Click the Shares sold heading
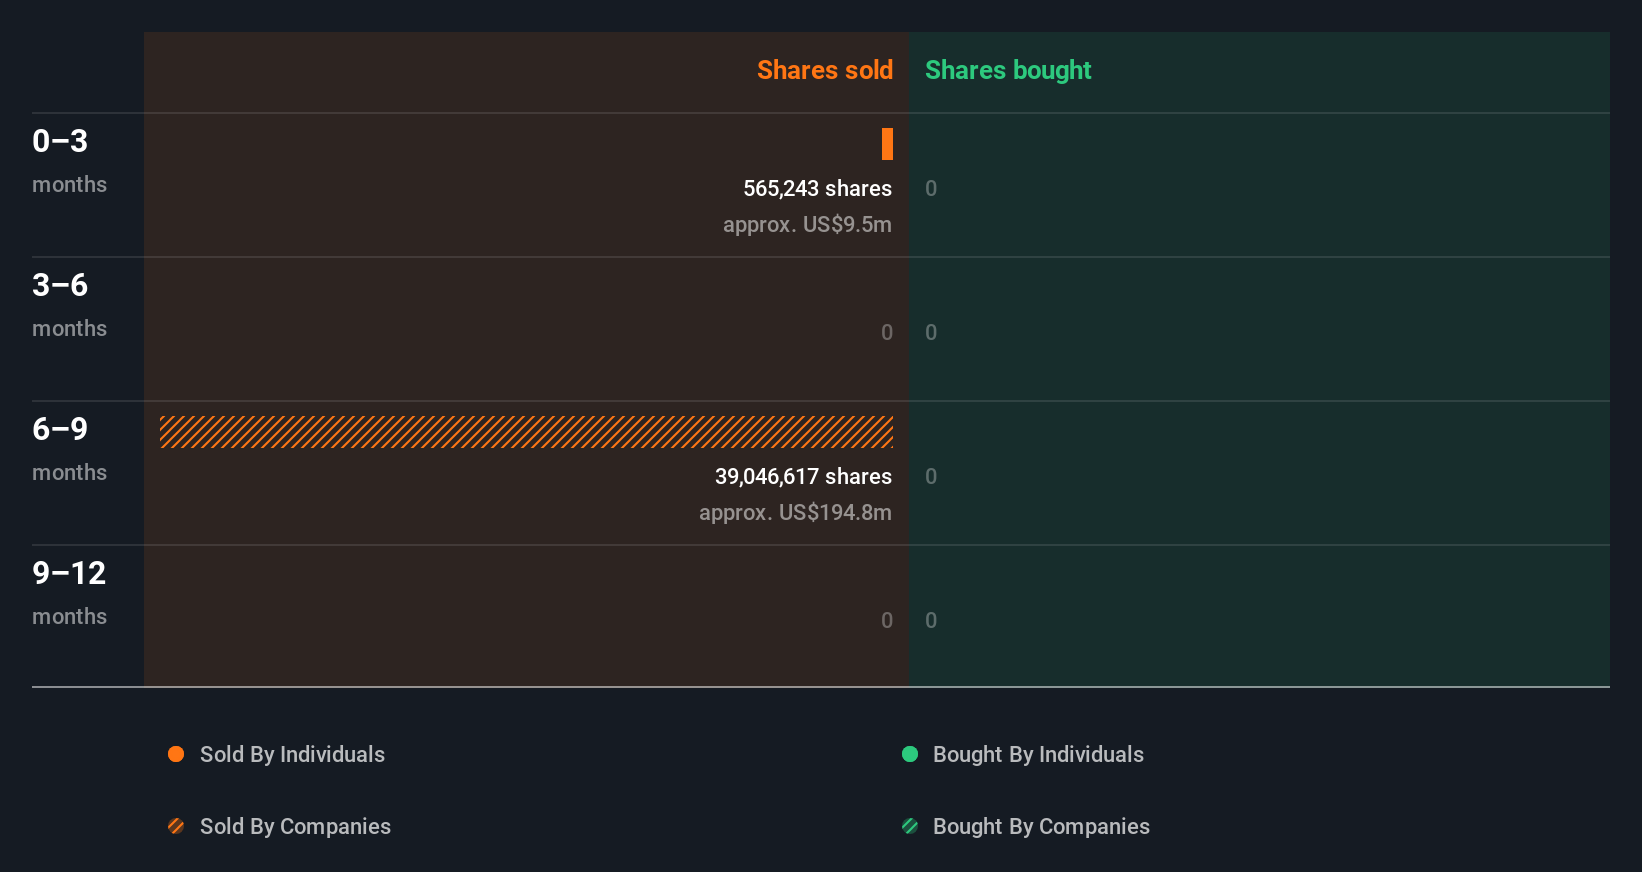The width and height of the screenshot is (1642, 872). [x=825, y=70]
